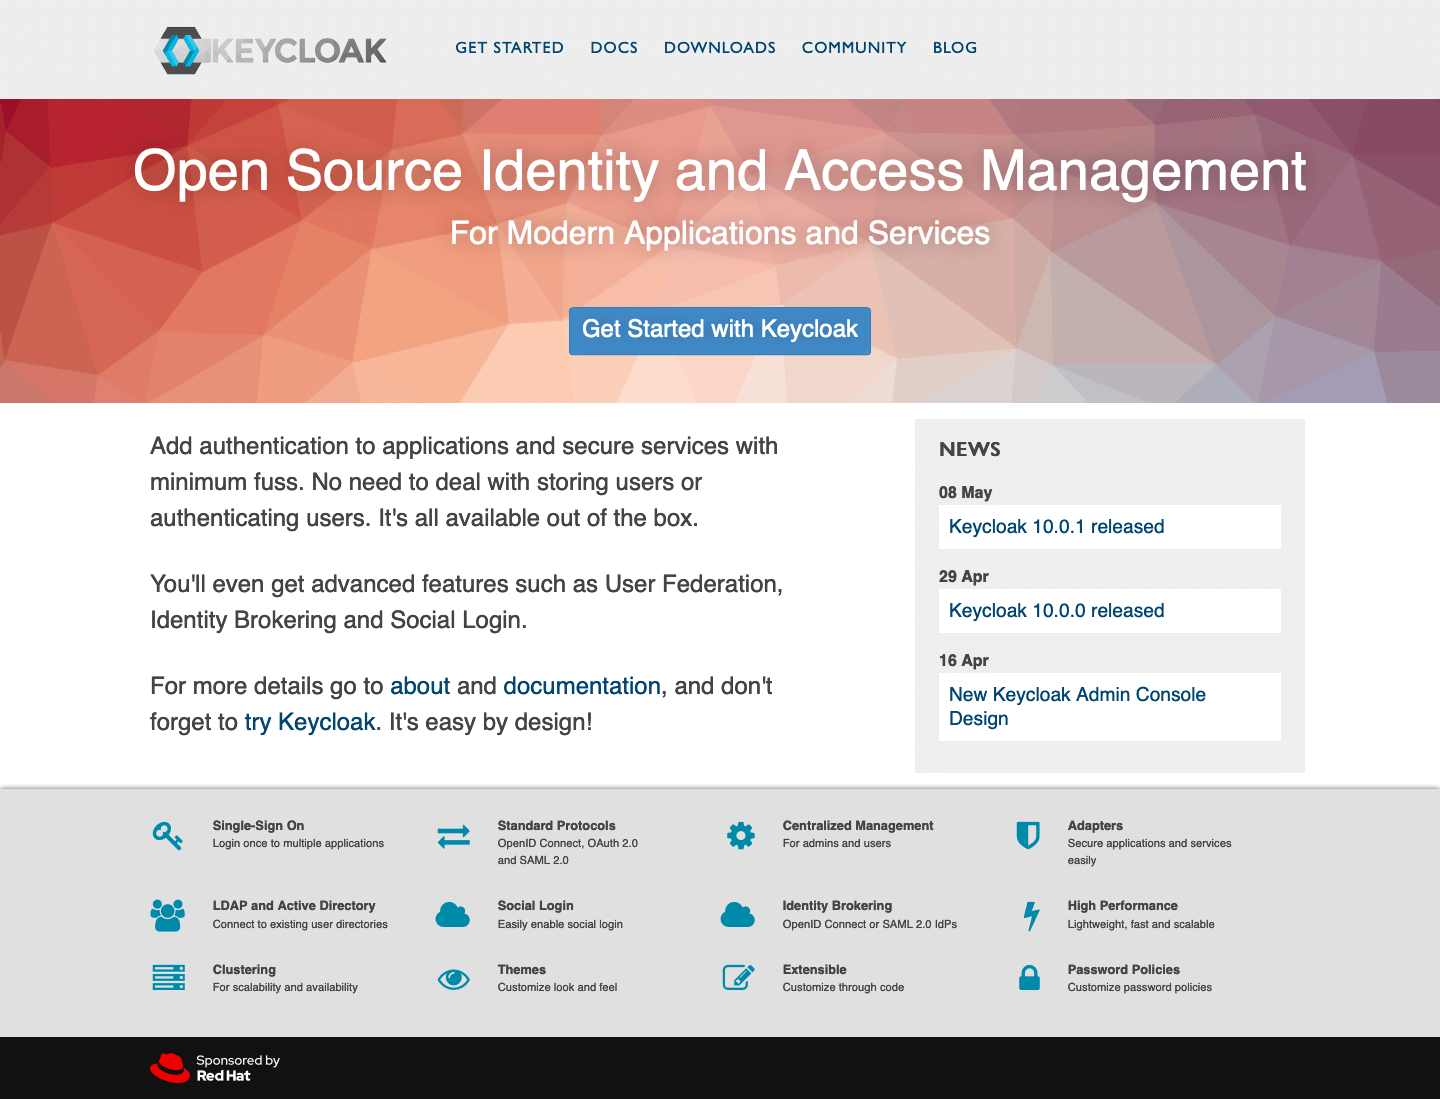The image size is (1440, 1099).
Task: Click the Password Policies heading
Action: click(1123, 970)
